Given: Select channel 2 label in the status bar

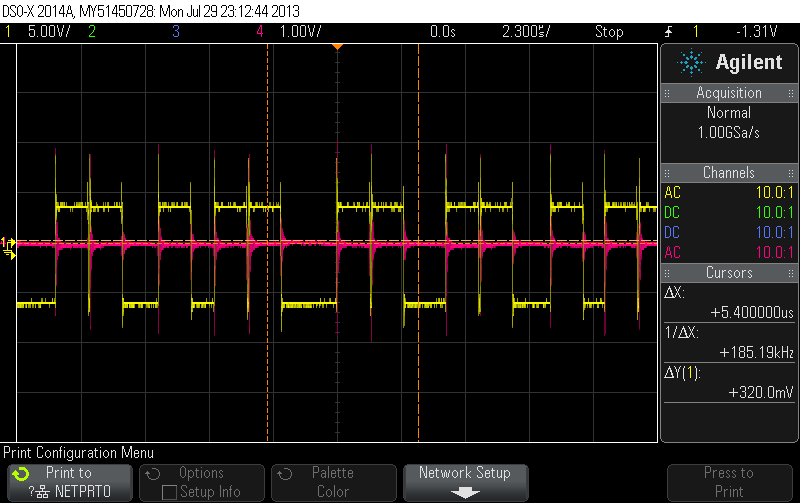Looking at the screenshot, I should point(92,32).
